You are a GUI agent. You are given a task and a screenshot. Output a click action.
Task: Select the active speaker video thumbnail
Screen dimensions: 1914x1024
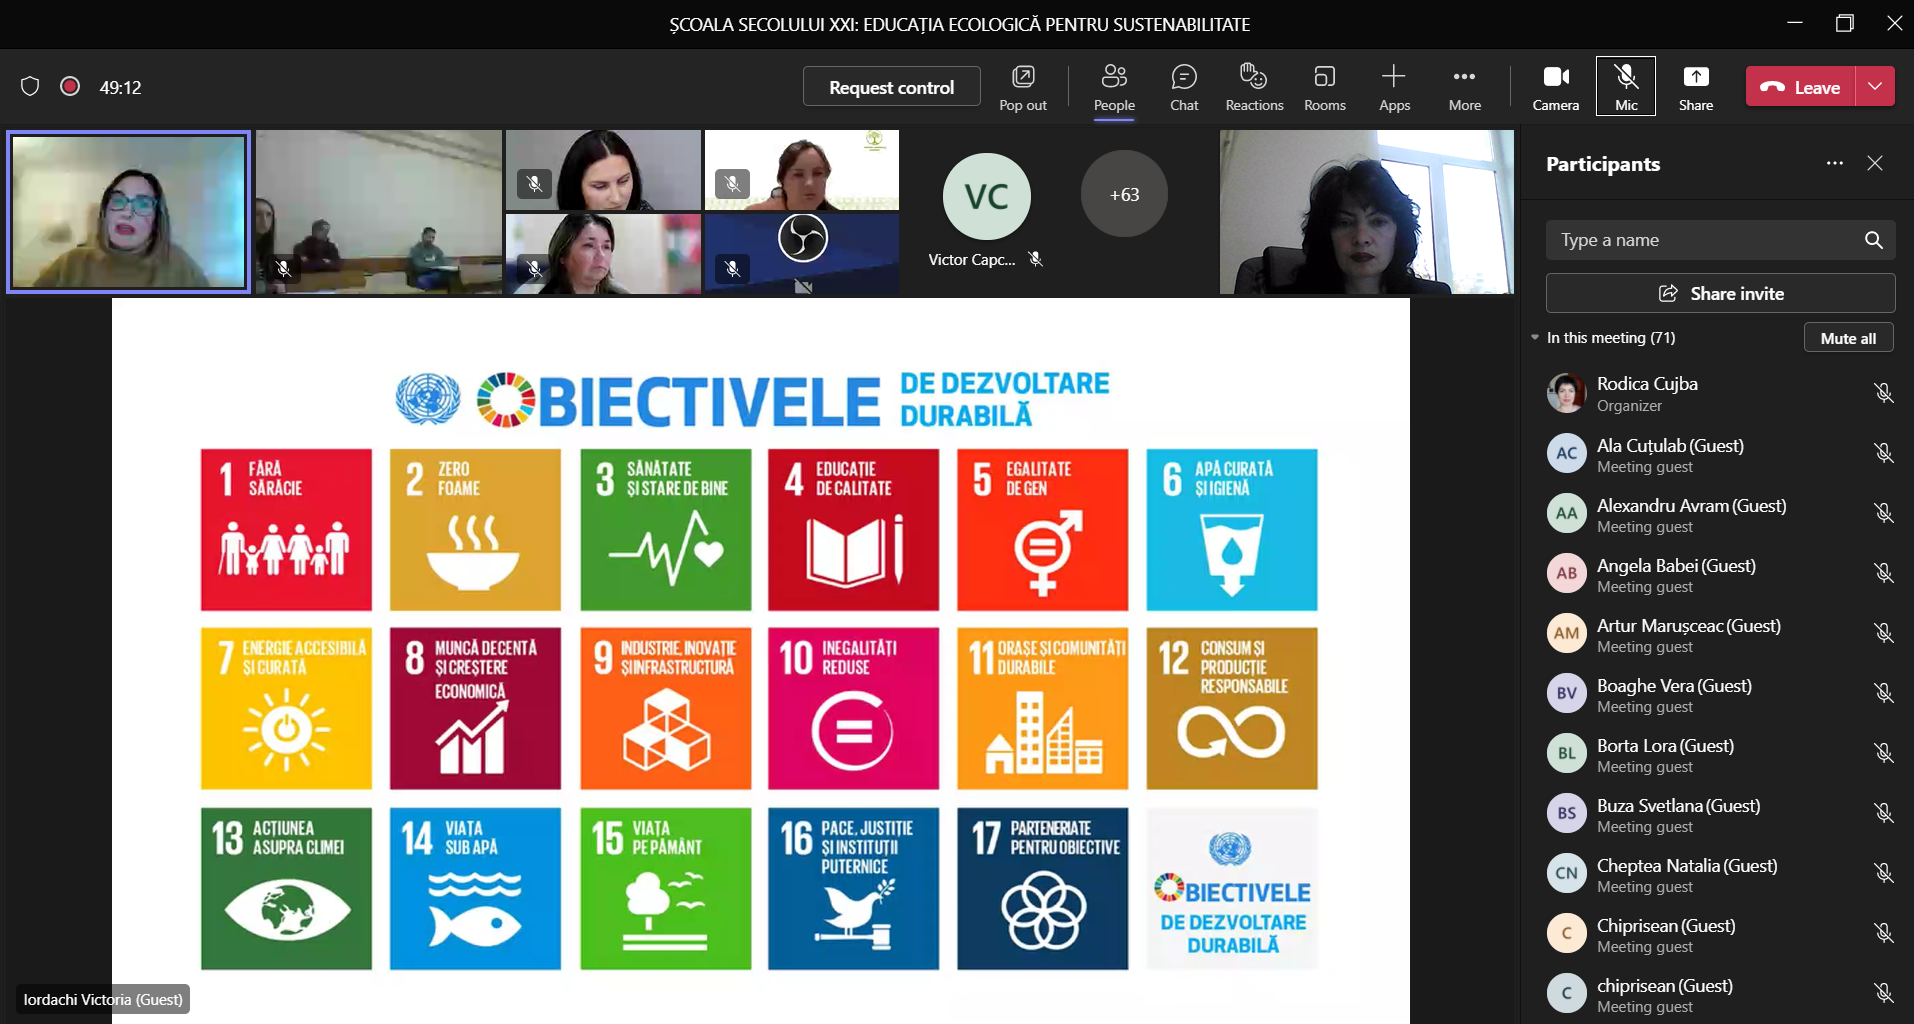point(128,212)
